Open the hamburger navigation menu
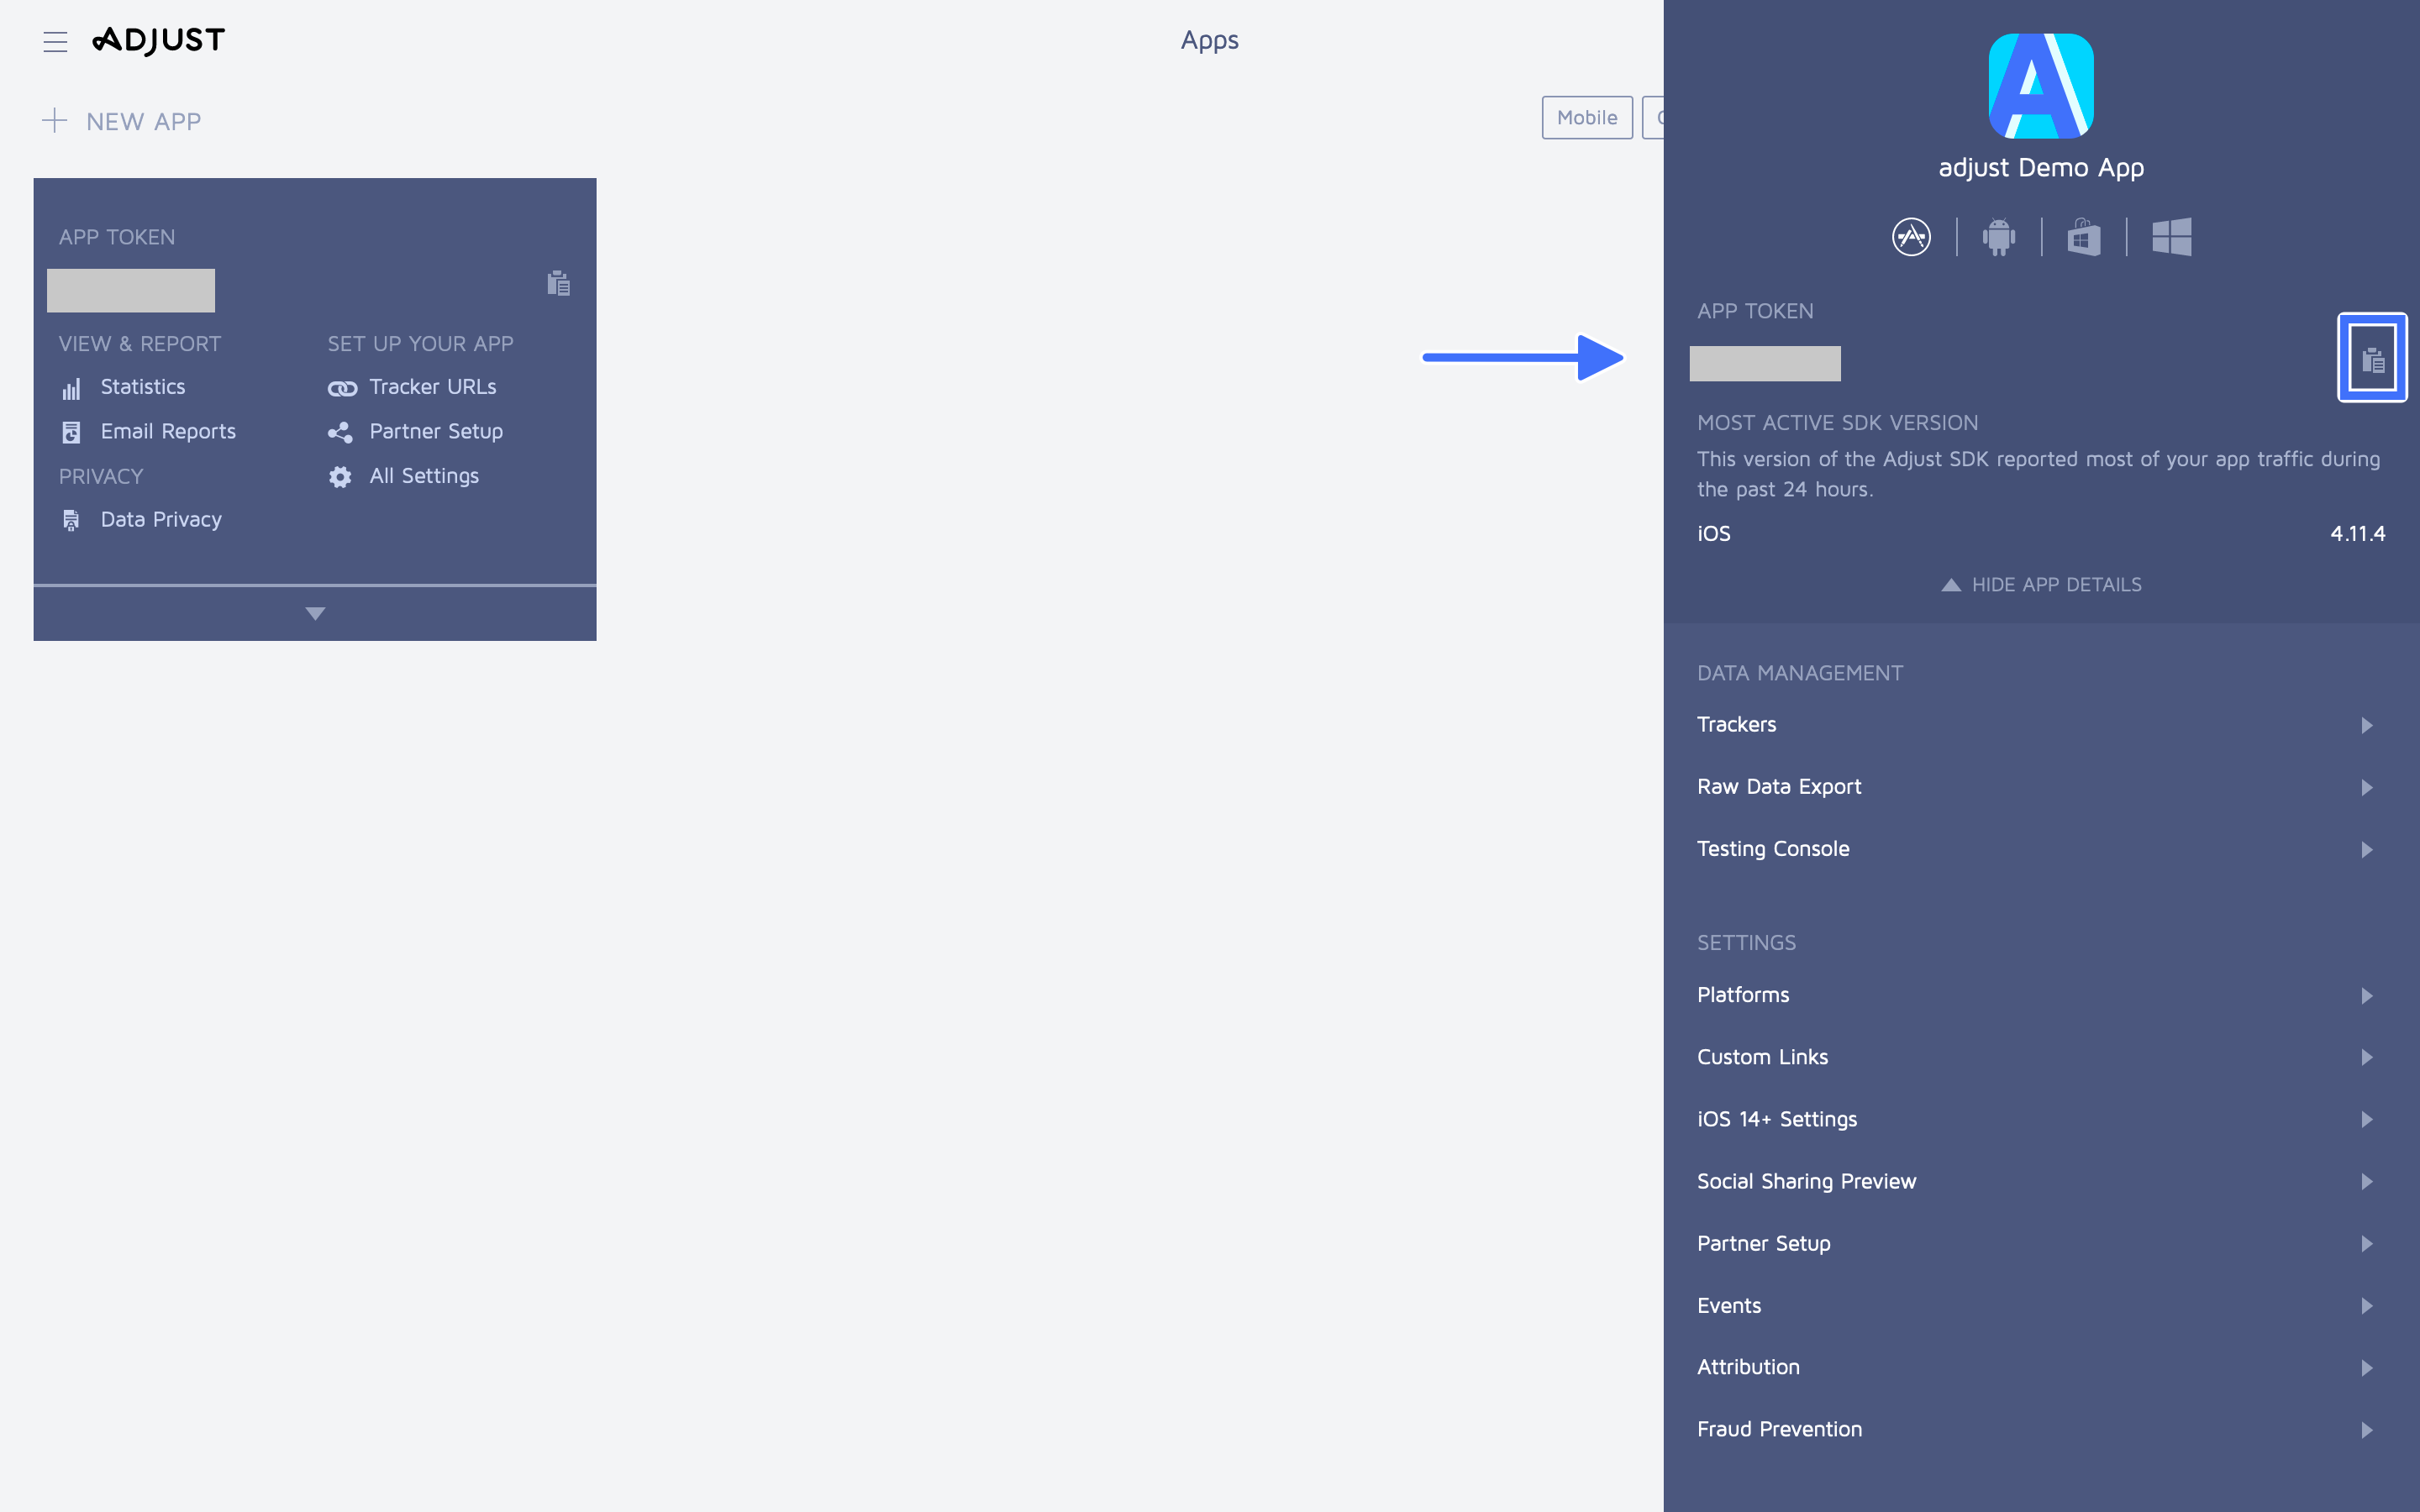The height and width of the screenshot is (1512, 2420). (55, 41)
